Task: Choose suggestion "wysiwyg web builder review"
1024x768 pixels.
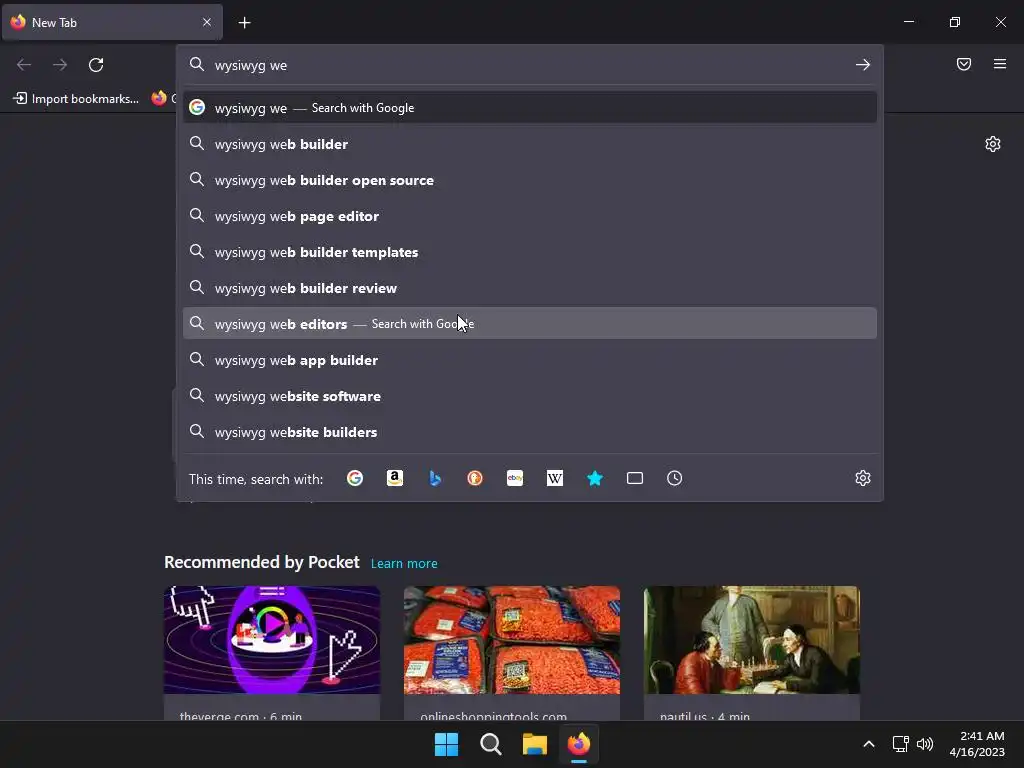Action: [530, 287]
